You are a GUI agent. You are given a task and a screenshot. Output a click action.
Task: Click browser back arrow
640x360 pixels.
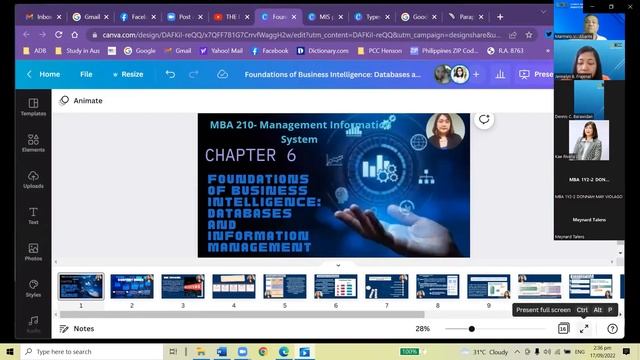[x=26, y=35]
